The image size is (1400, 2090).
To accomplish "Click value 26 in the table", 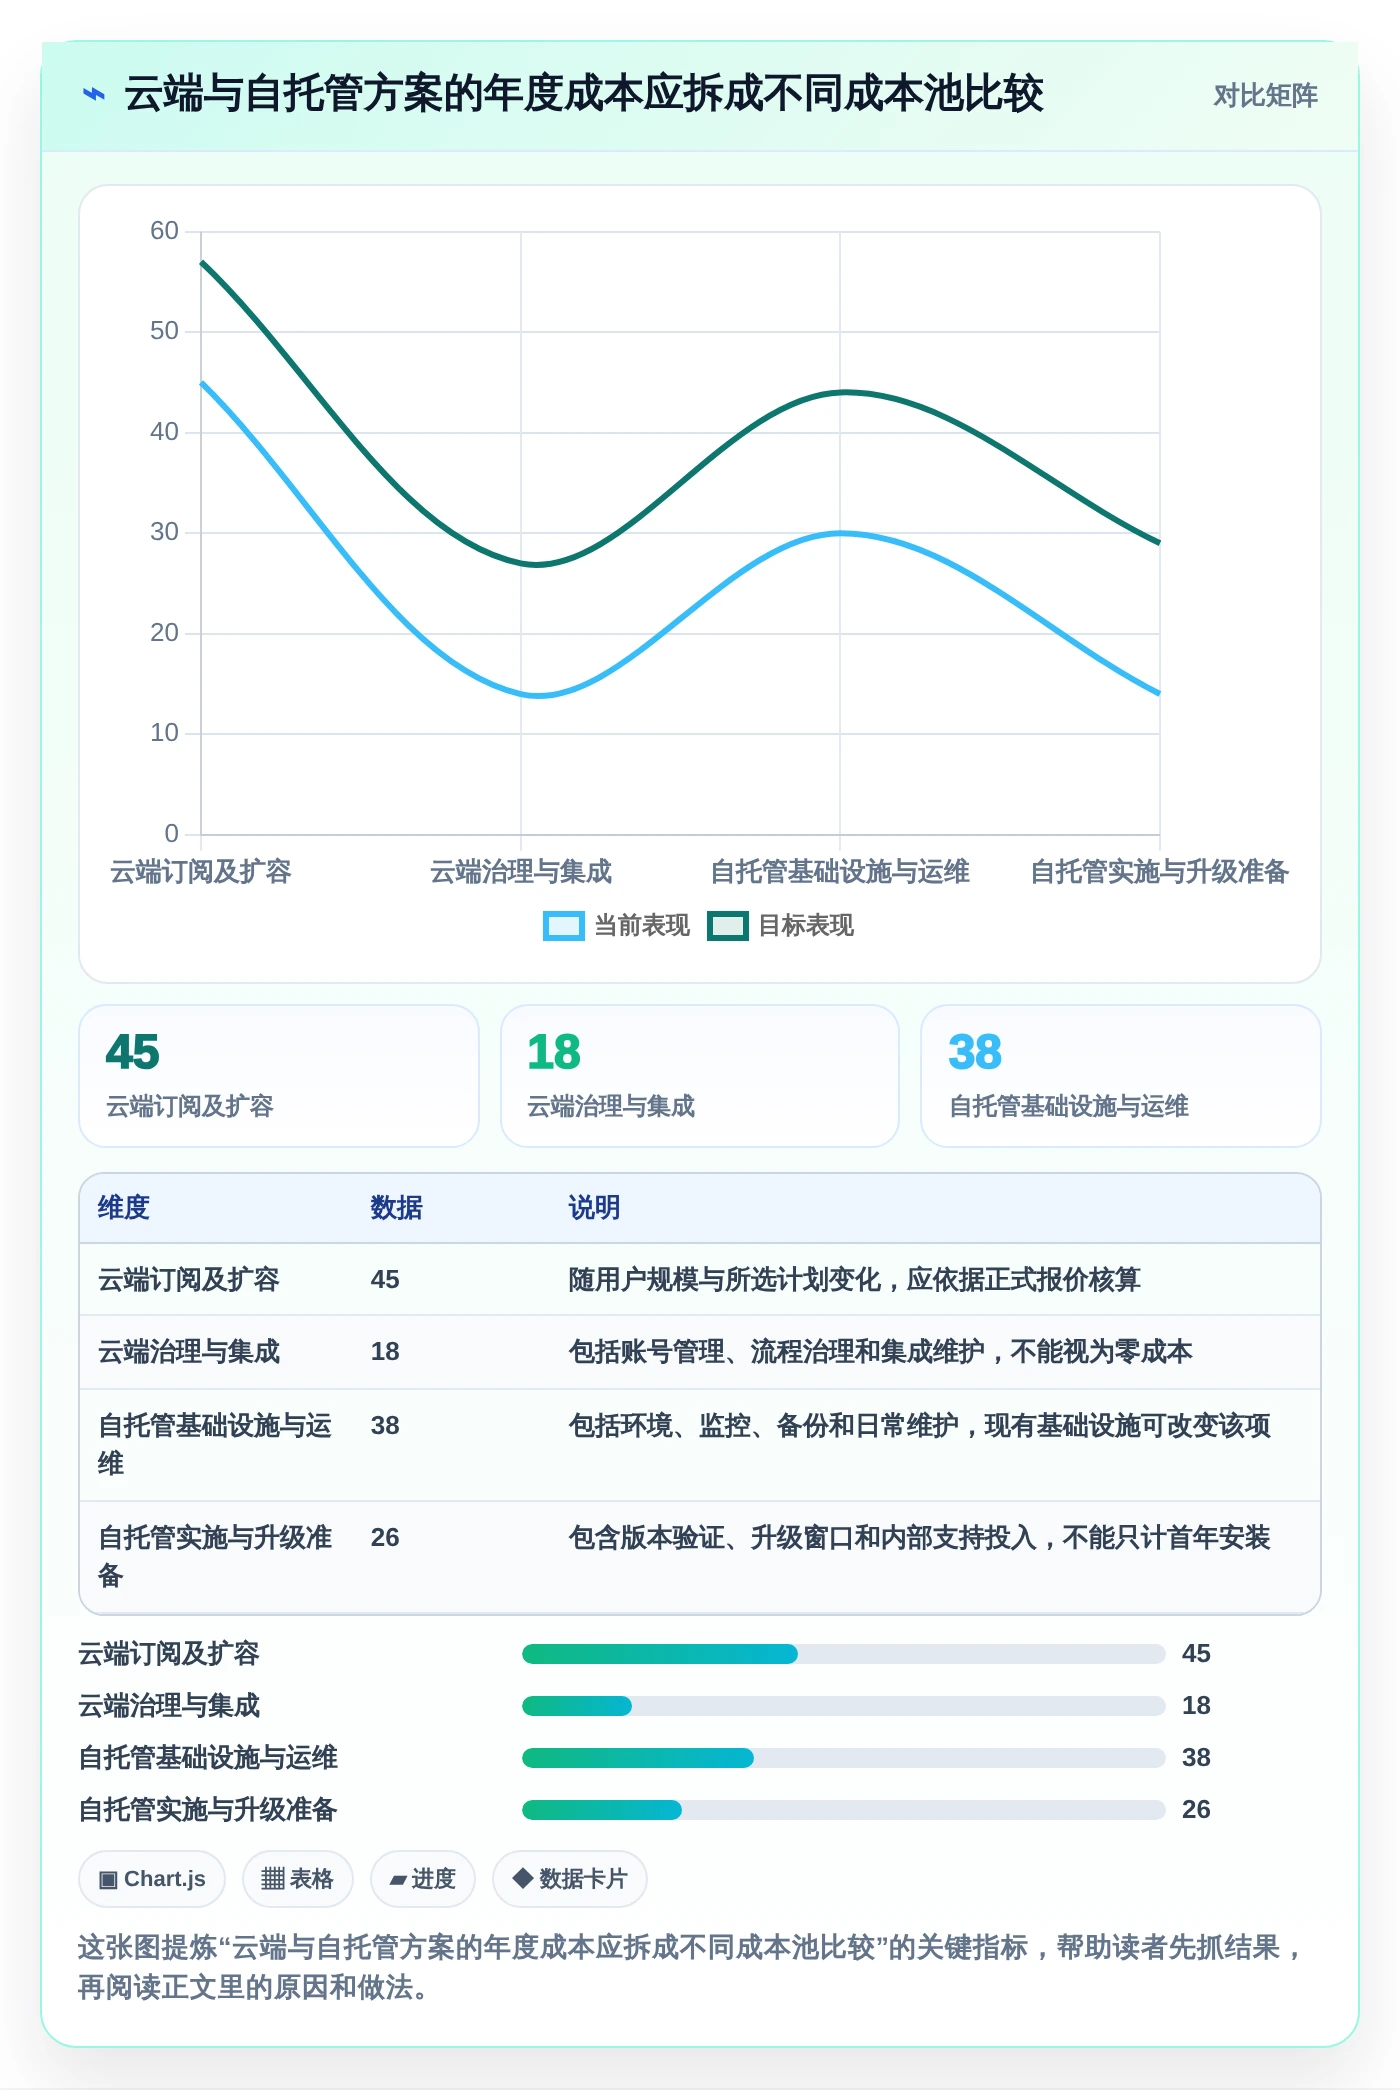I will pos(385,1538).
